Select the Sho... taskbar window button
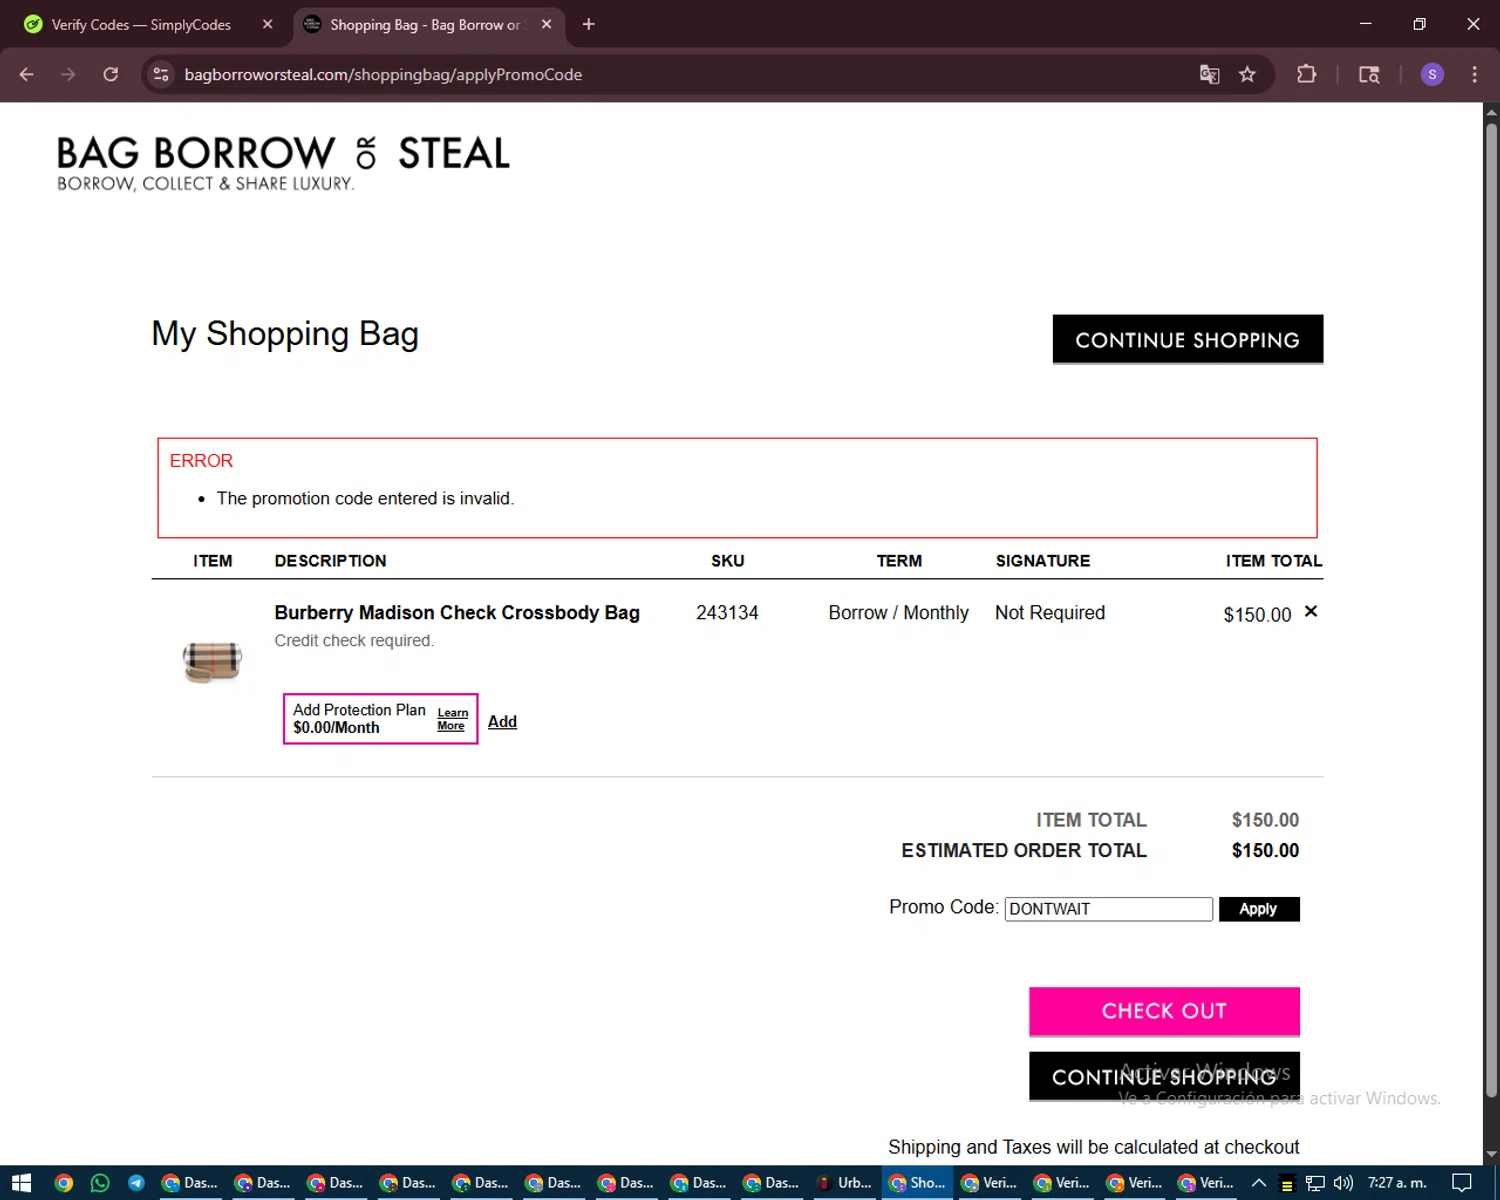The height and width of the screenshot is (1200, 1500). (917, 1183)
